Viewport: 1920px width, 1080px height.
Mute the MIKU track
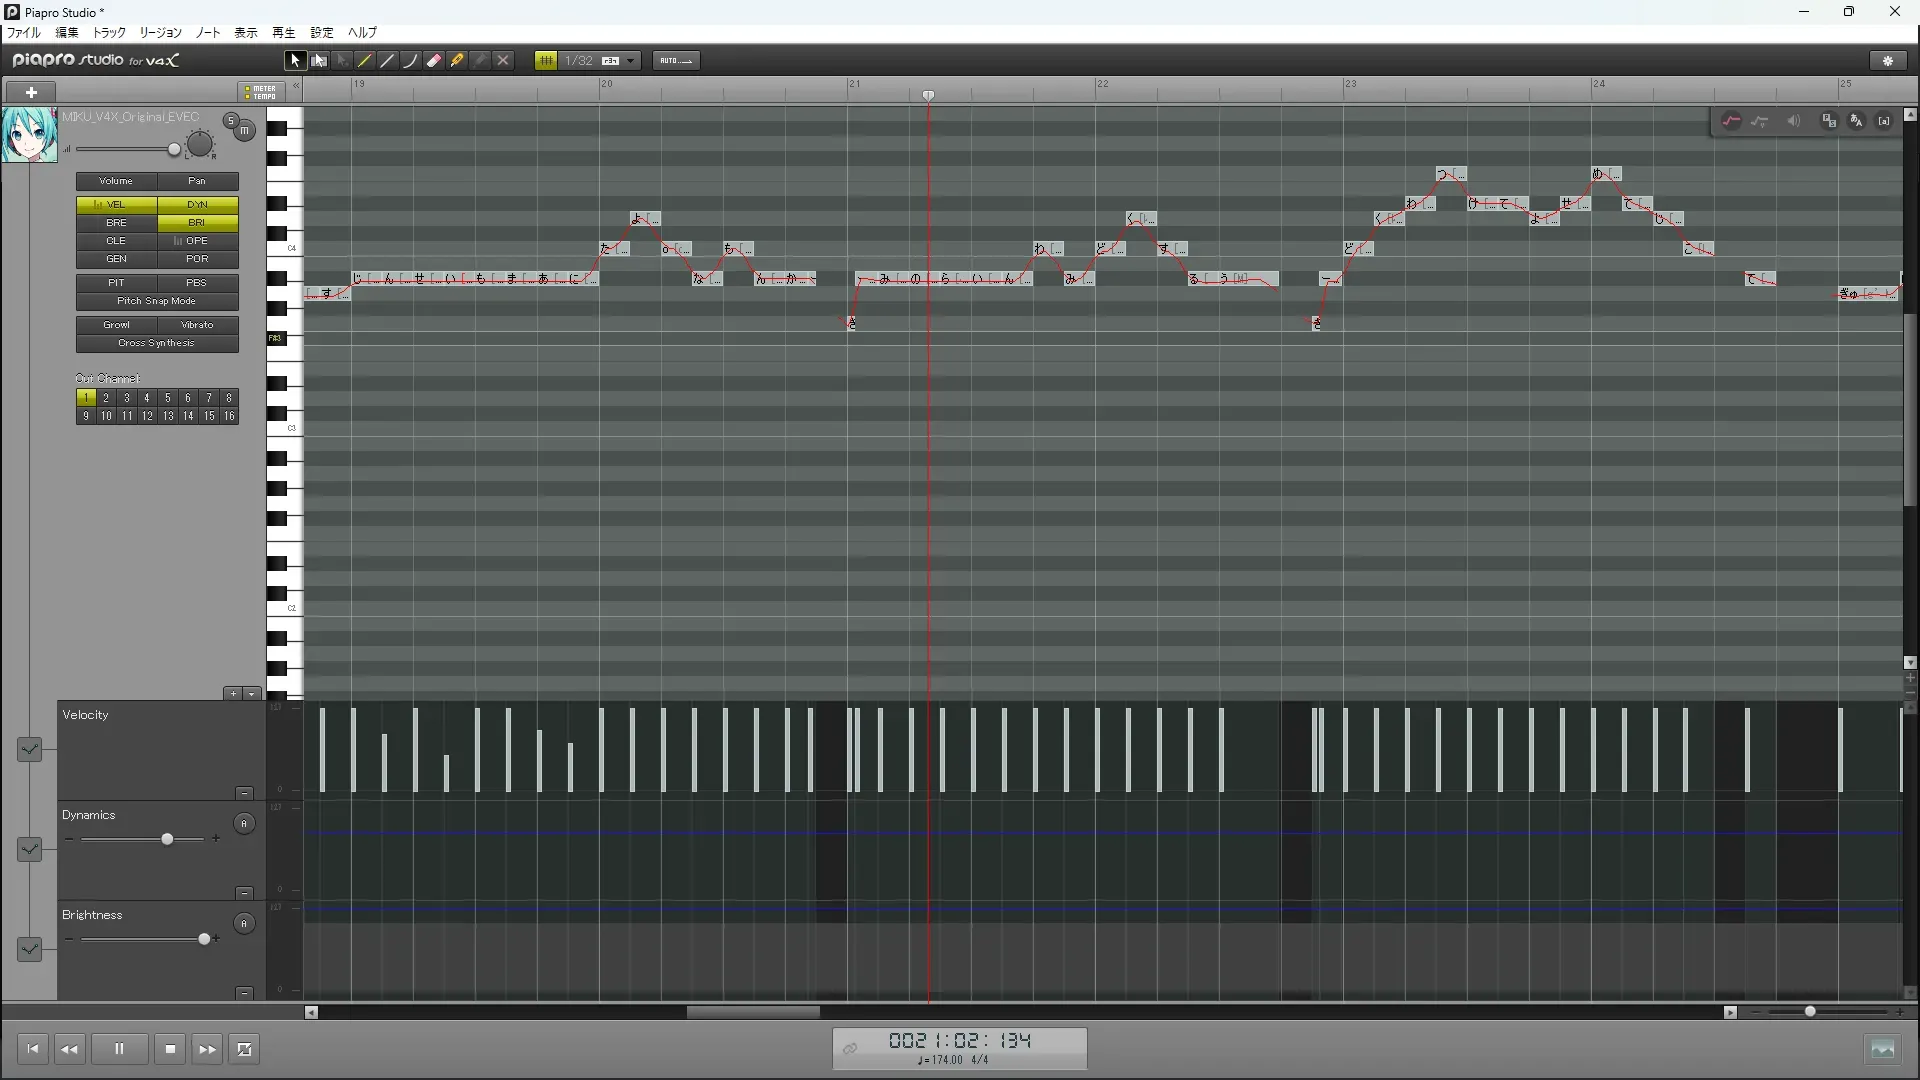point(245,131)
